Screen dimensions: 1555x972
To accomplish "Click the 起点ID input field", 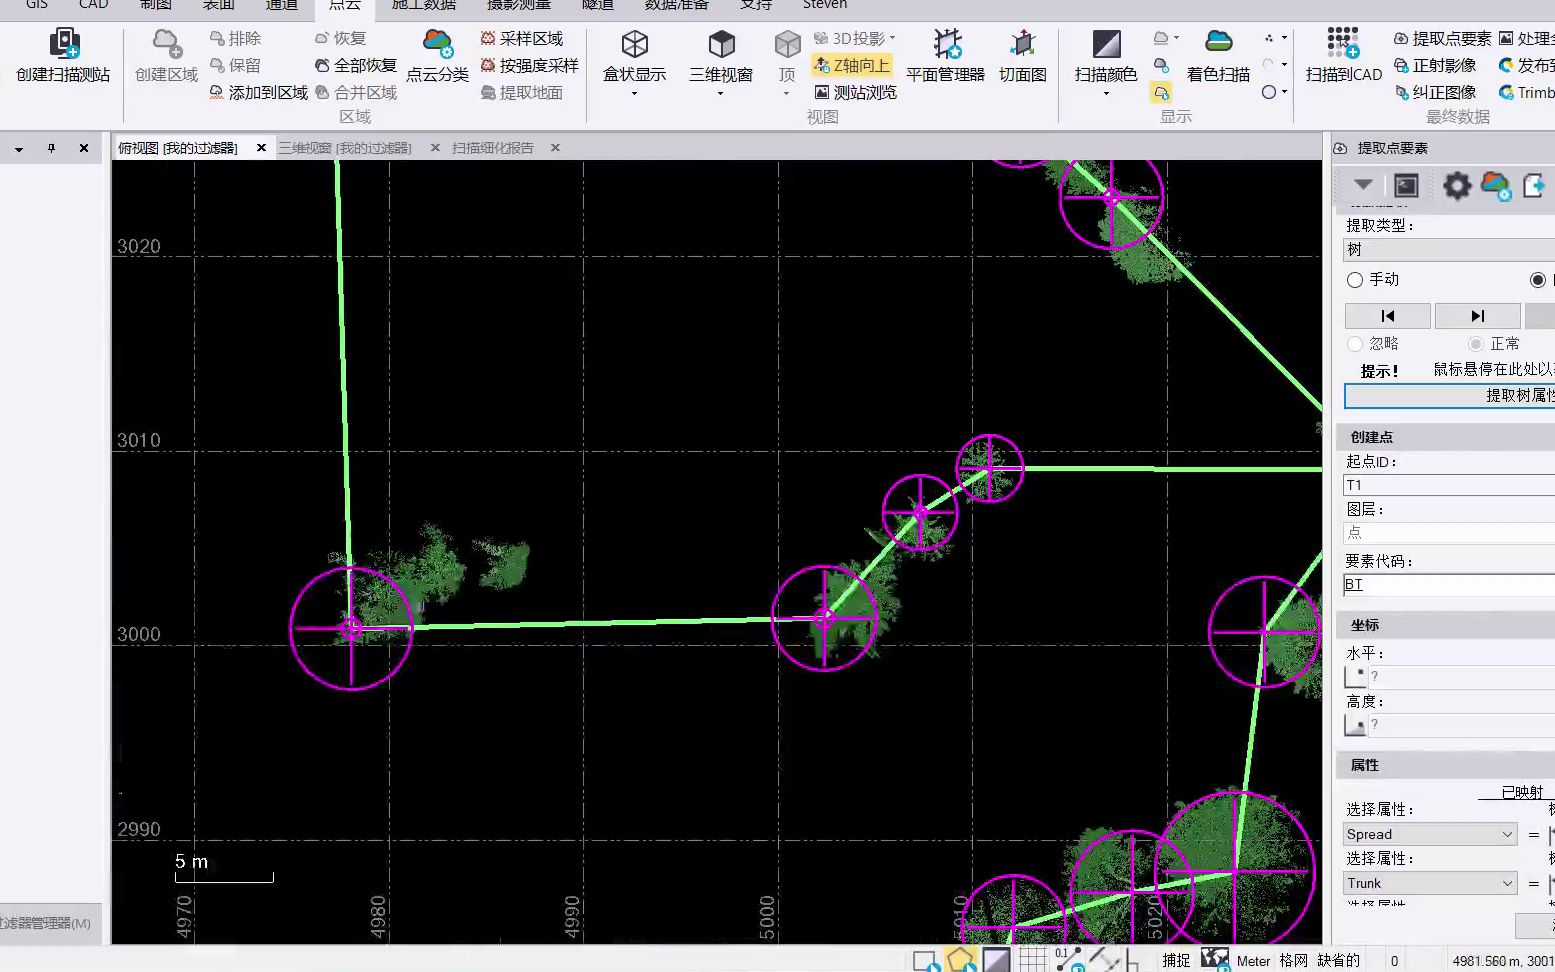I will tap(1449, 485).
